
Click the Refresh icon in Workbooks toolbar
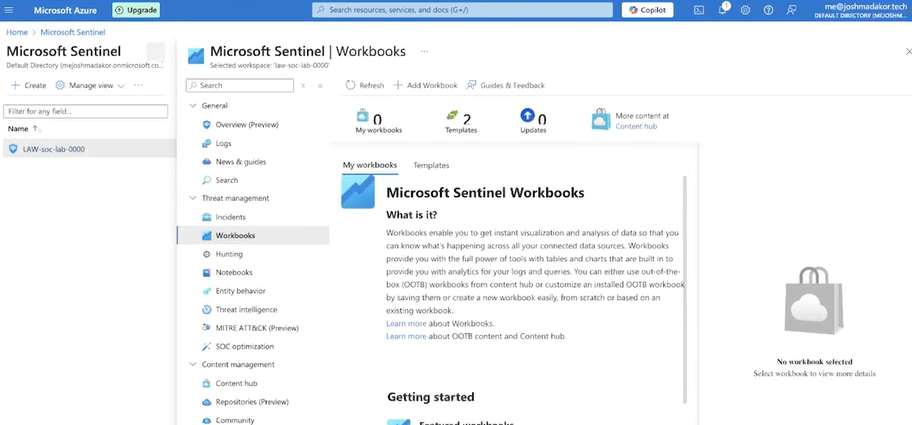point(350,86)
